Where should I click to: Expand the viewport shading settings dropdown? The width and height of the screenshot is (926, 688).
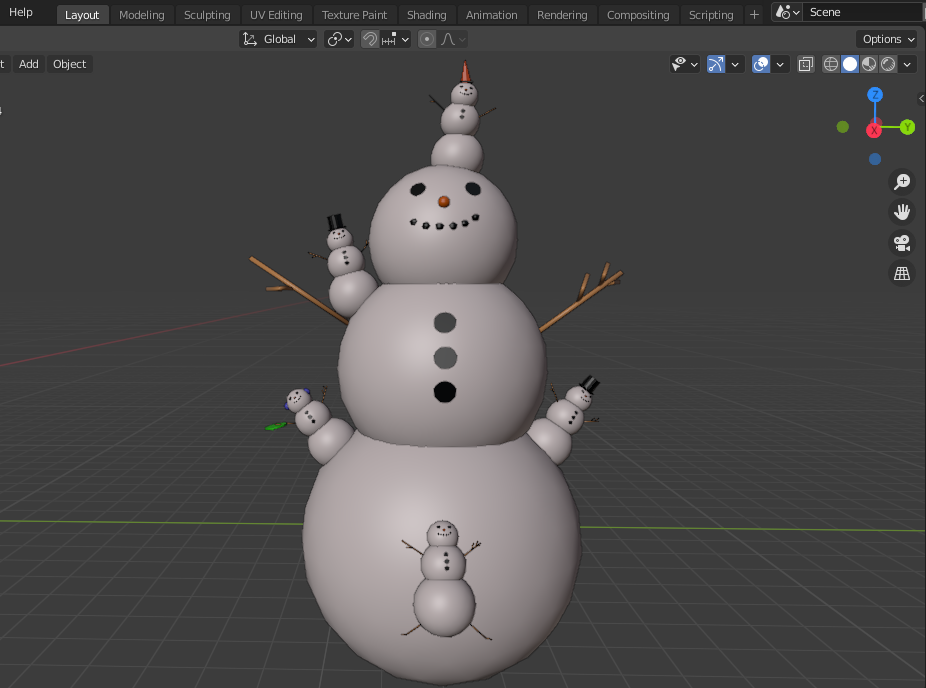(907, 63)
